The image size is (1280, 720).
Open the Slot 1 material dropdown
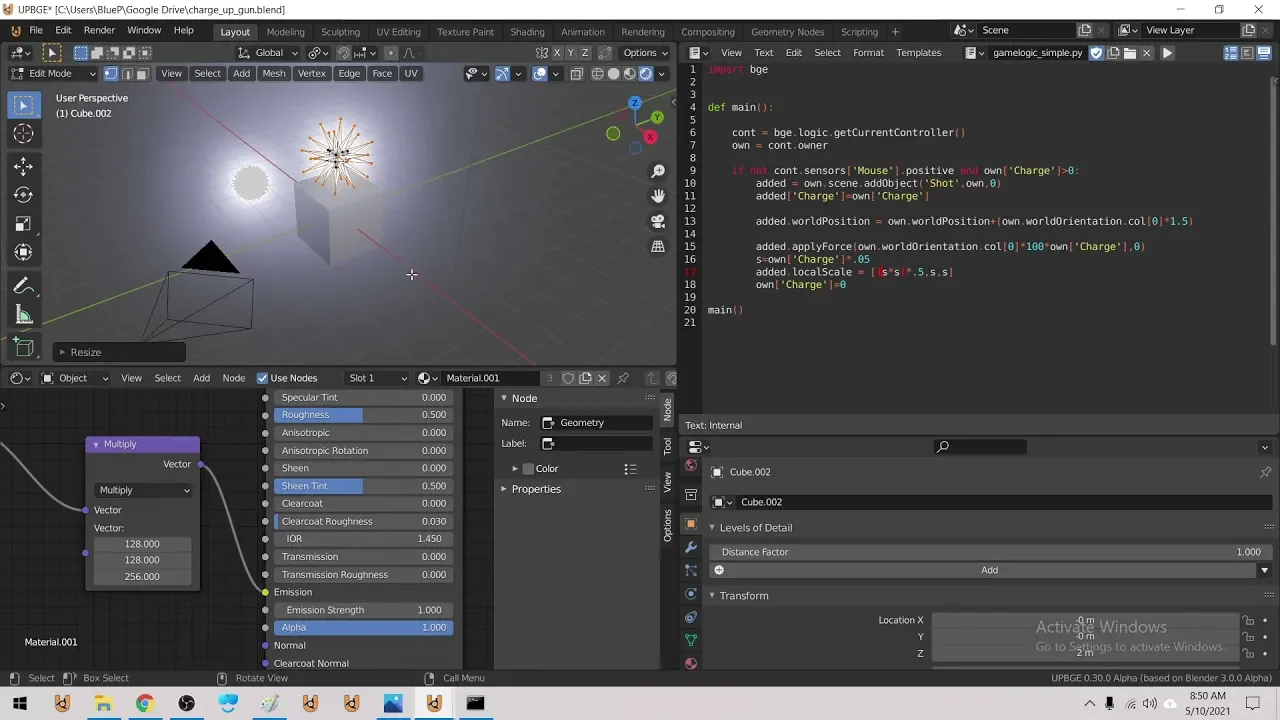377,378
